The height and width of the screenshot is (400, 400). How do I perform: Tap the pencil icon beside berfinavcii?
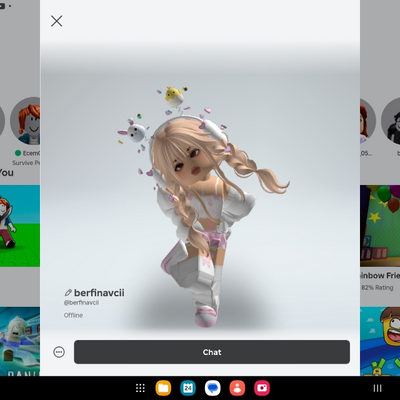click(x=68, y=293)
